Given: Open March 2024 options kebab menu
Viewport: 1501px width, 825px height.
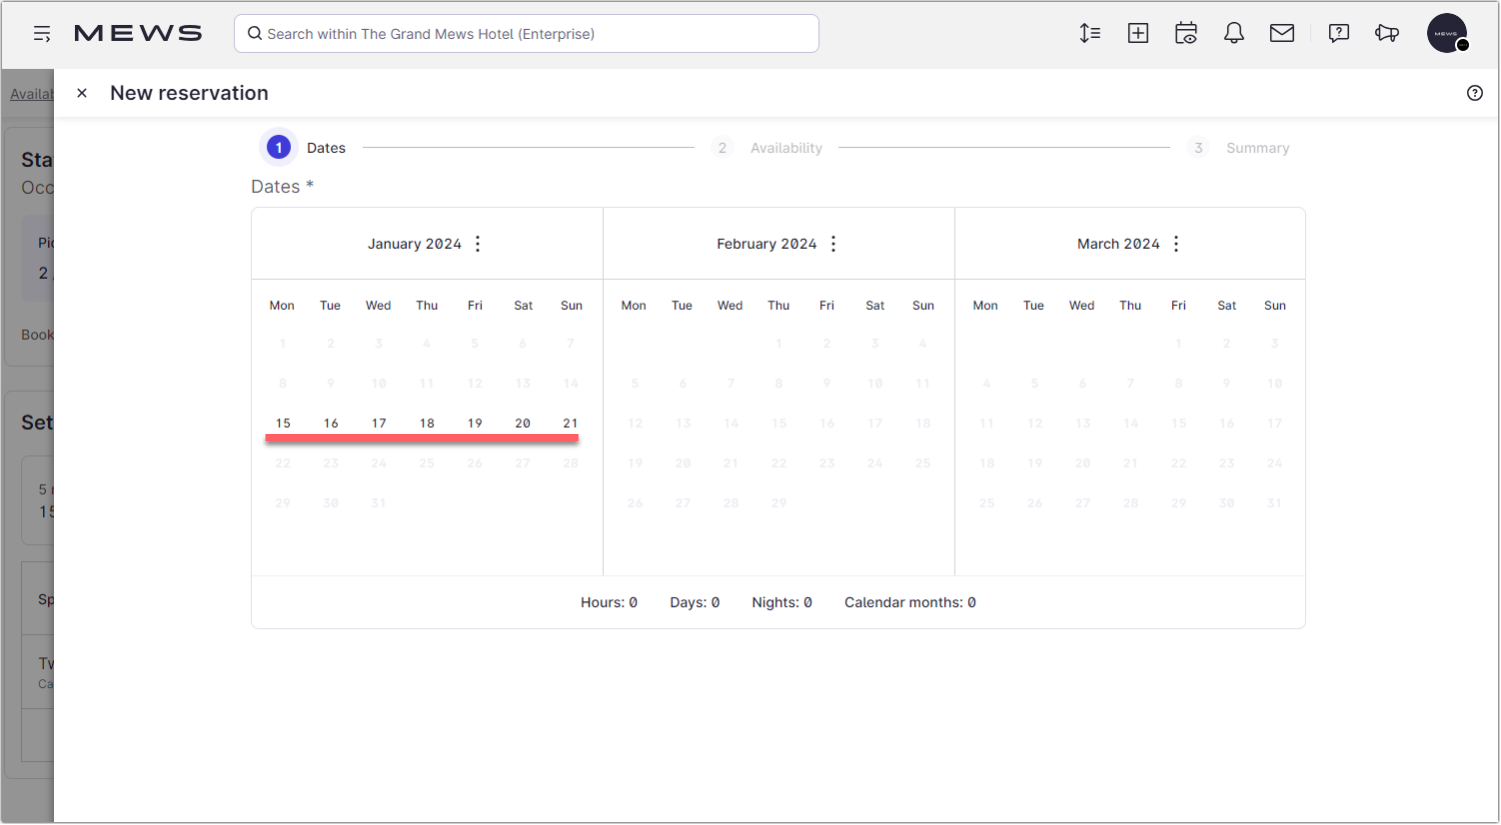Looking at the screenshot, I should tap(1176, 244).
